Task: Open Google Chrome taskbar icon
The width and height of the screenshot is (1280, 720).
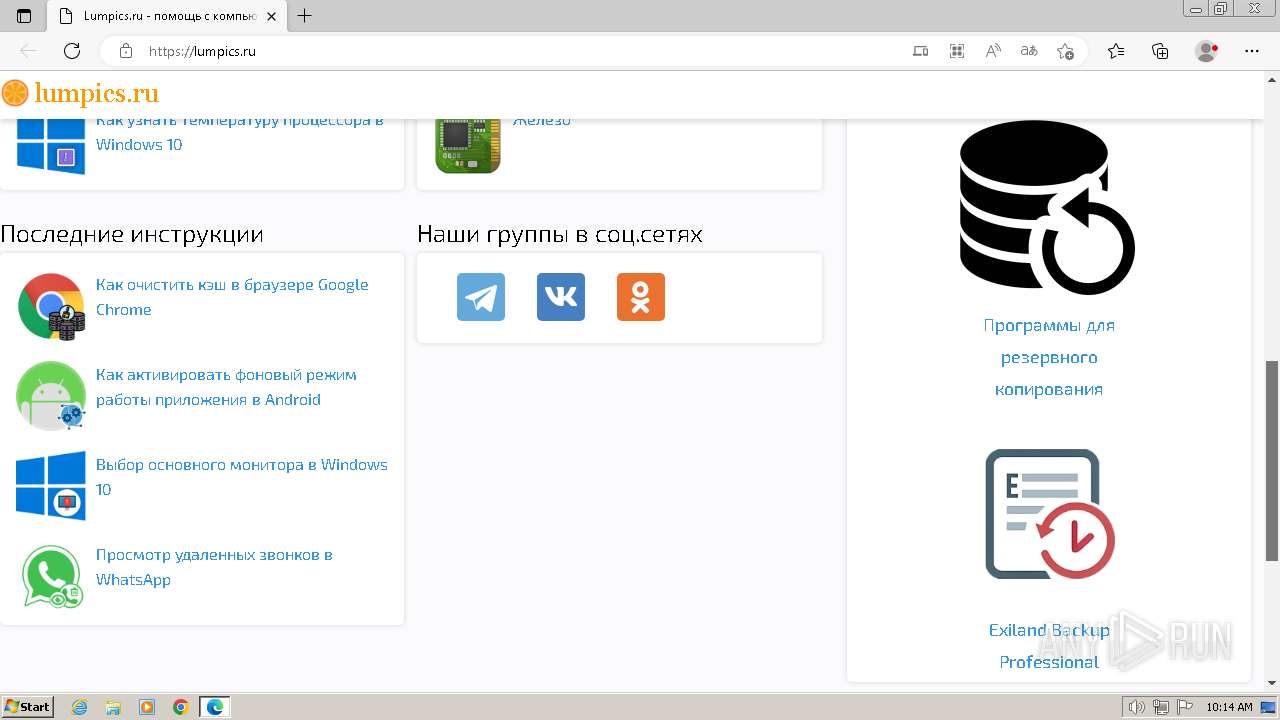Action: click(181, 707)
